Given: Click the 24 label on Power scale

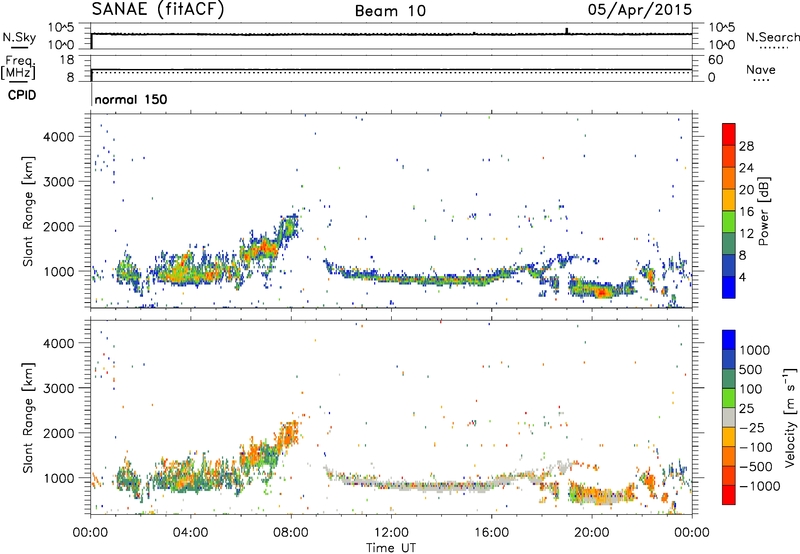Looking at the screenshot, I should tap(746, 168).
